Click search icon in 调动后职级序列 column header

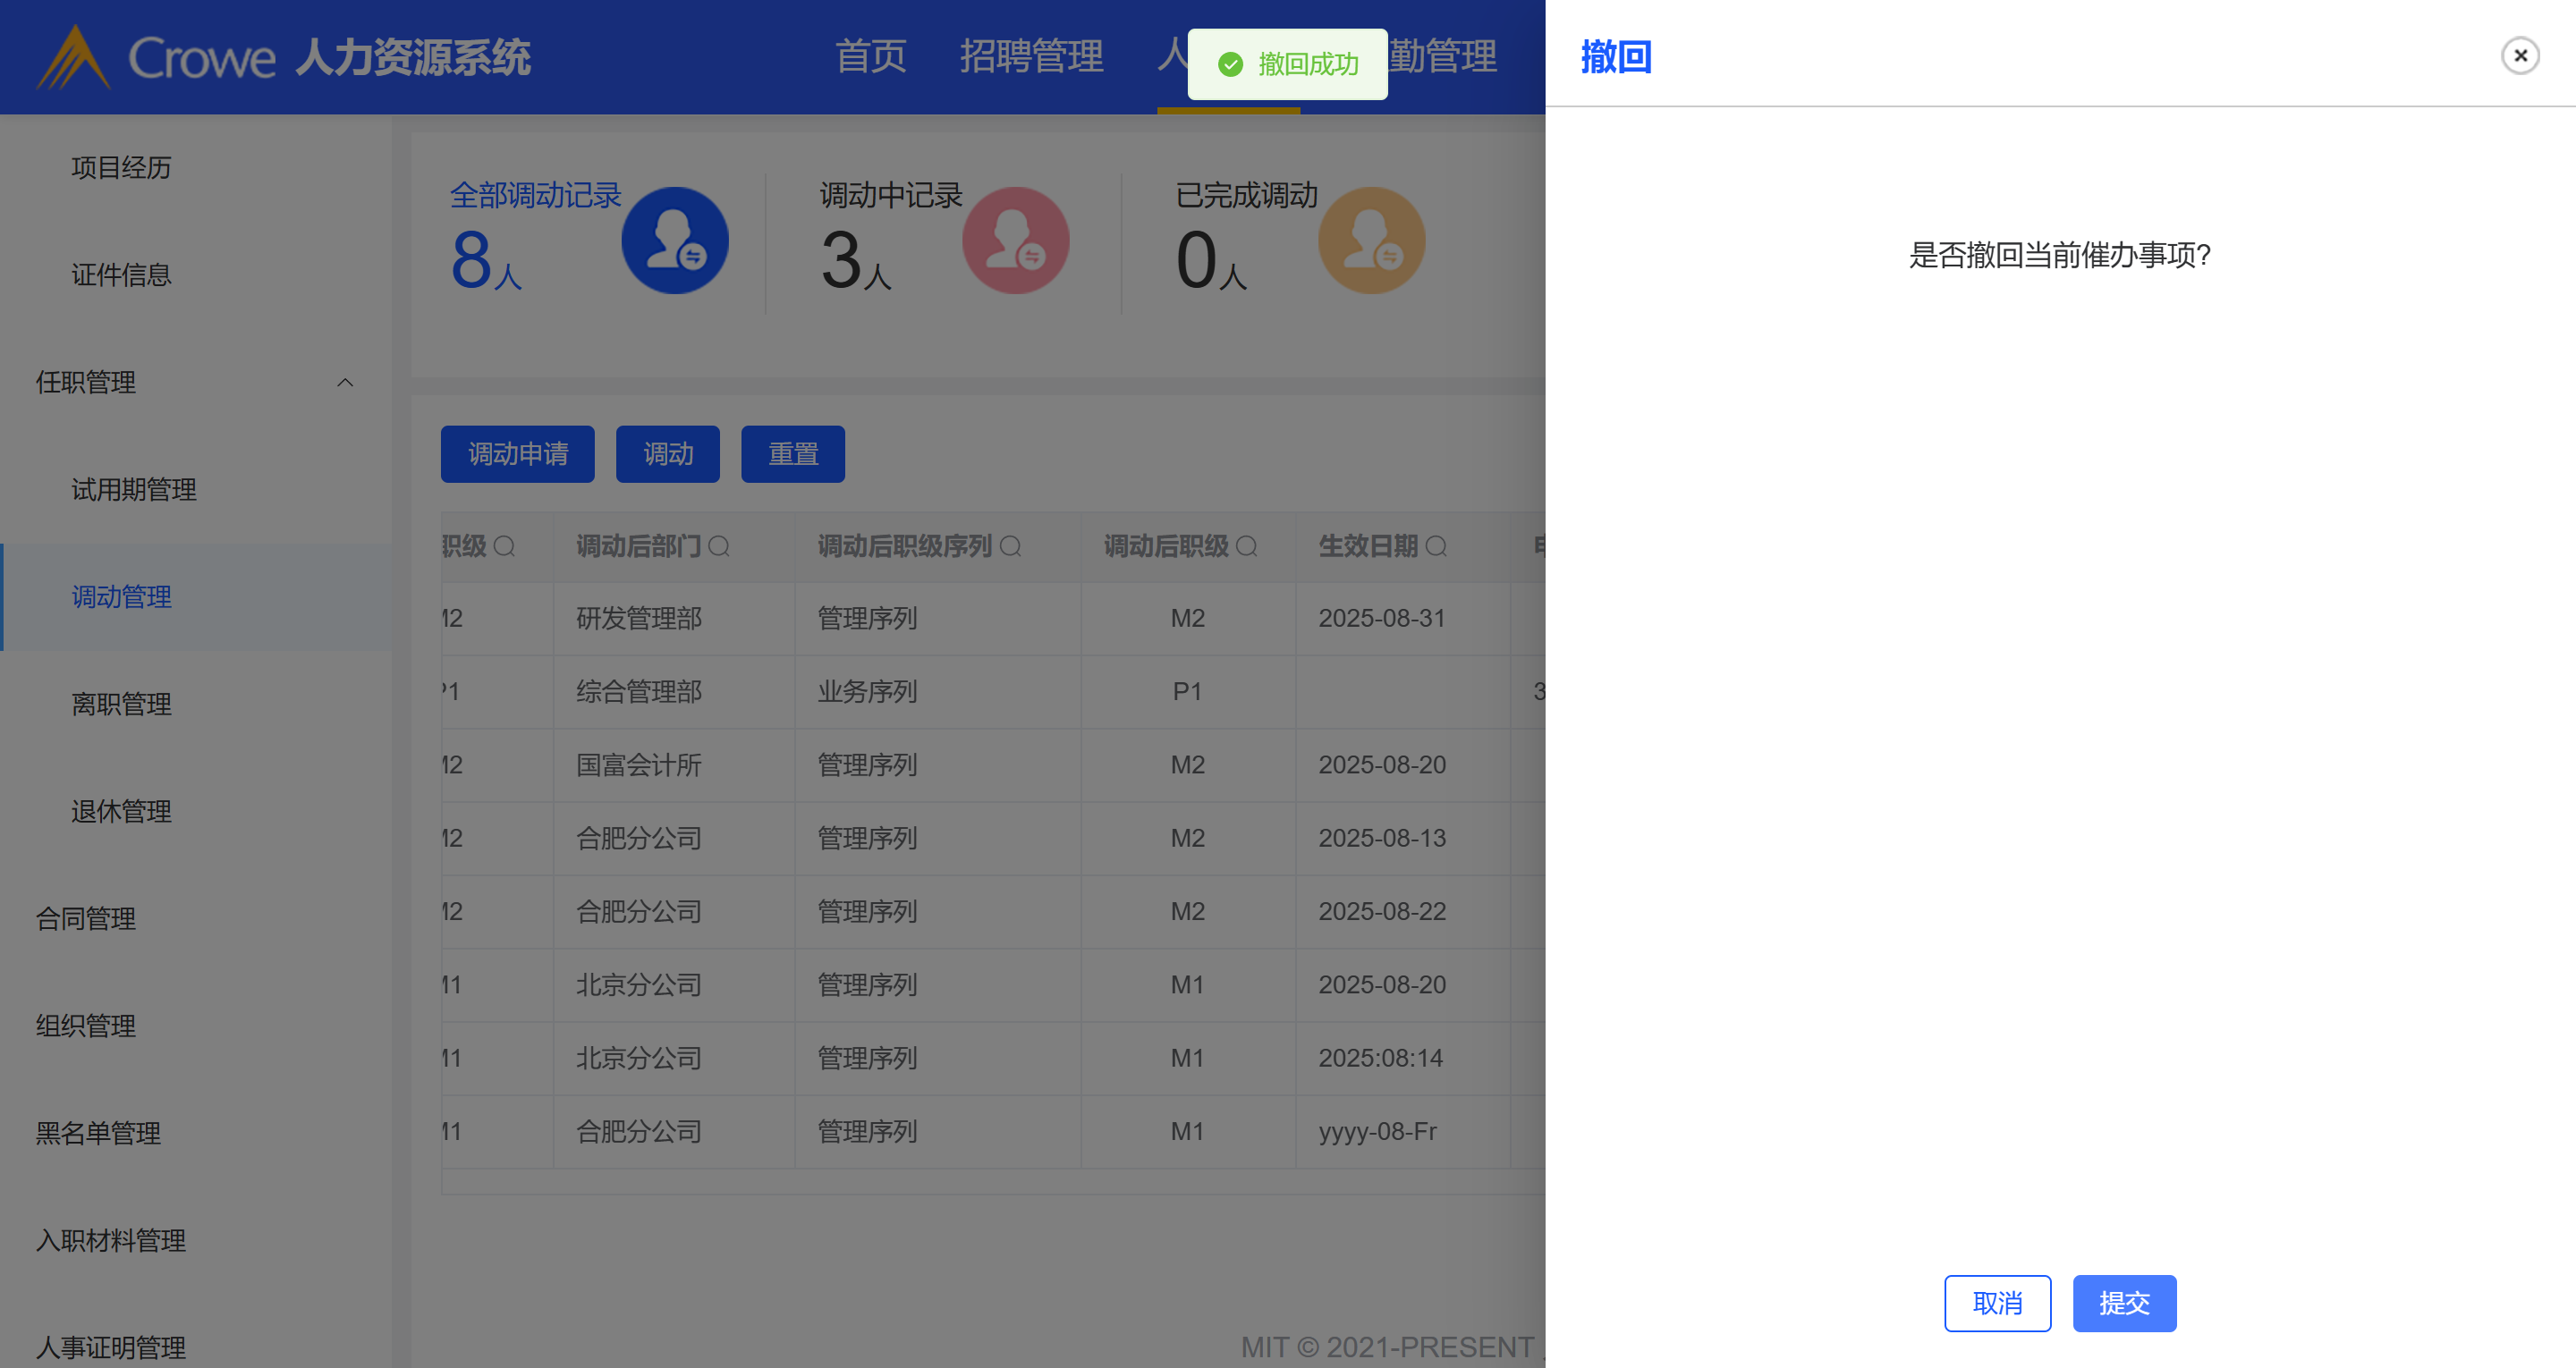pyautogui.click(x=1010, y=546)
